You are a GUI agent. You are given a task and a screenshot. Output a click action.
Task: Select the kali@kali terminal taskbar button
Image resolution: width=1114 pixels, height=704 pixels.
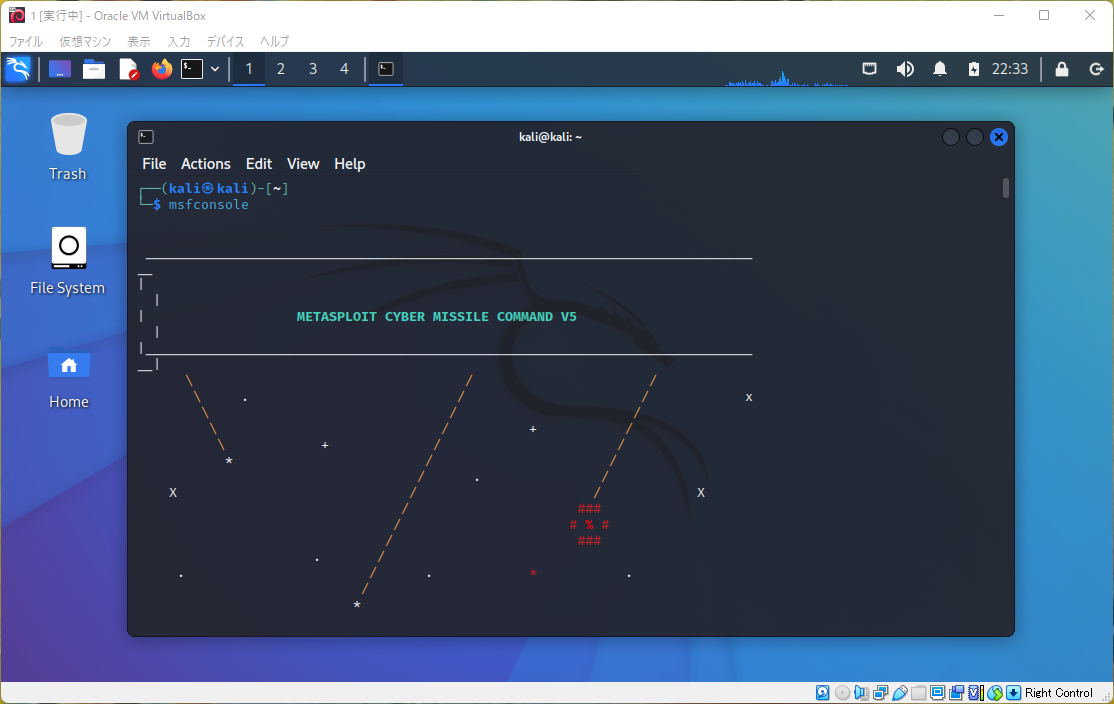coord(386,69)
